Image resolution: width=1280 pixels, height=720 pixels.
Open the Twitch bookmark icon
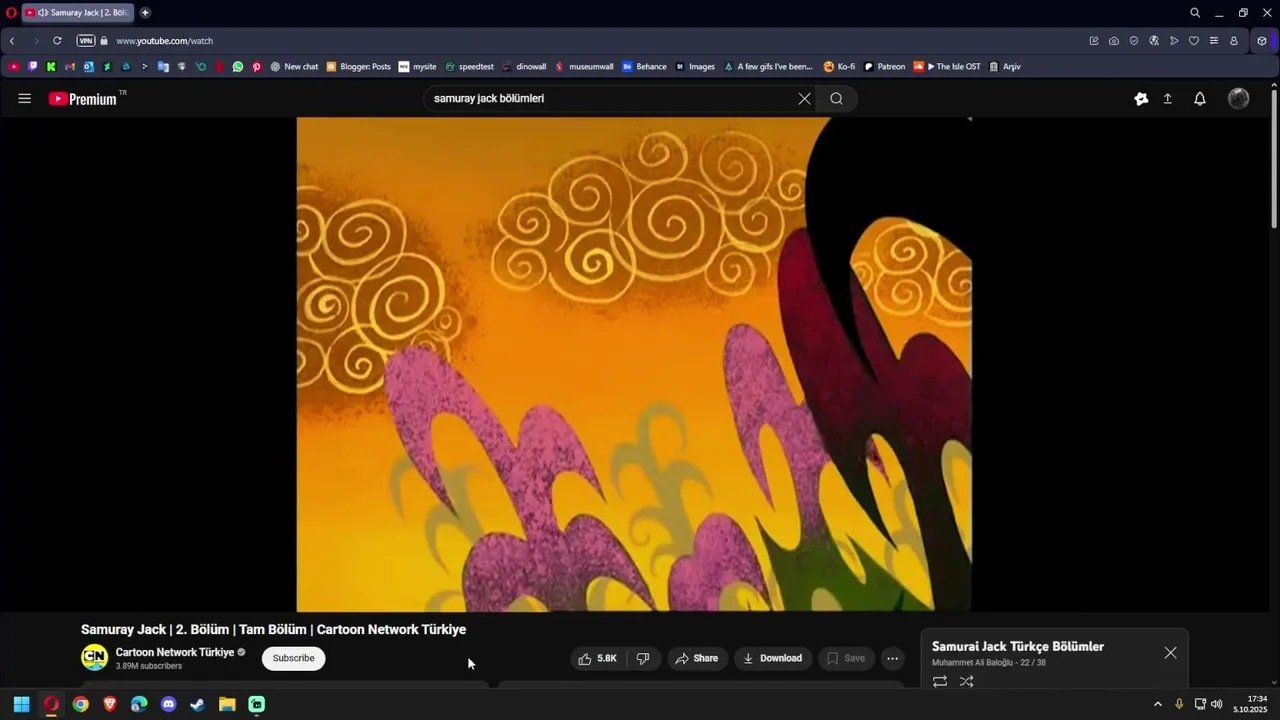[x=33, y=67]
